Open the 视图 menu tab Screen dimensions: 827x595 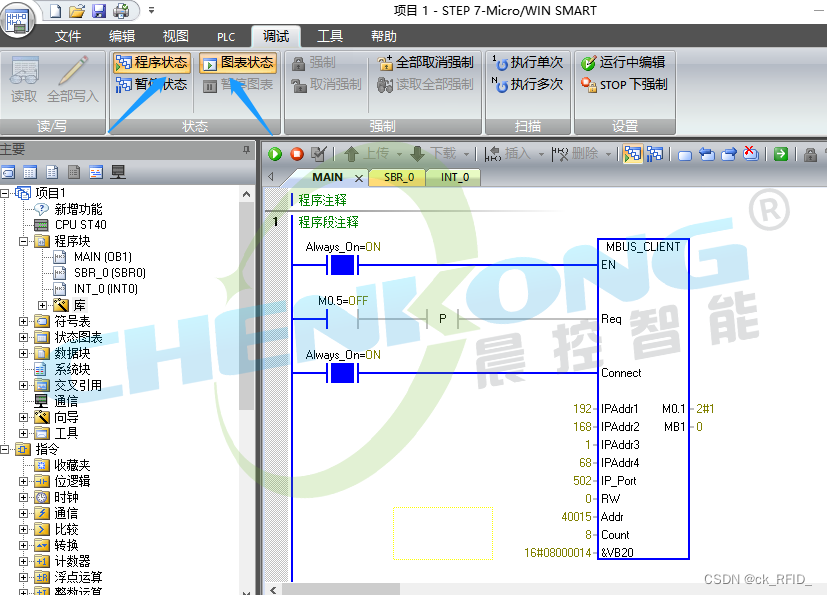point(176,36)
